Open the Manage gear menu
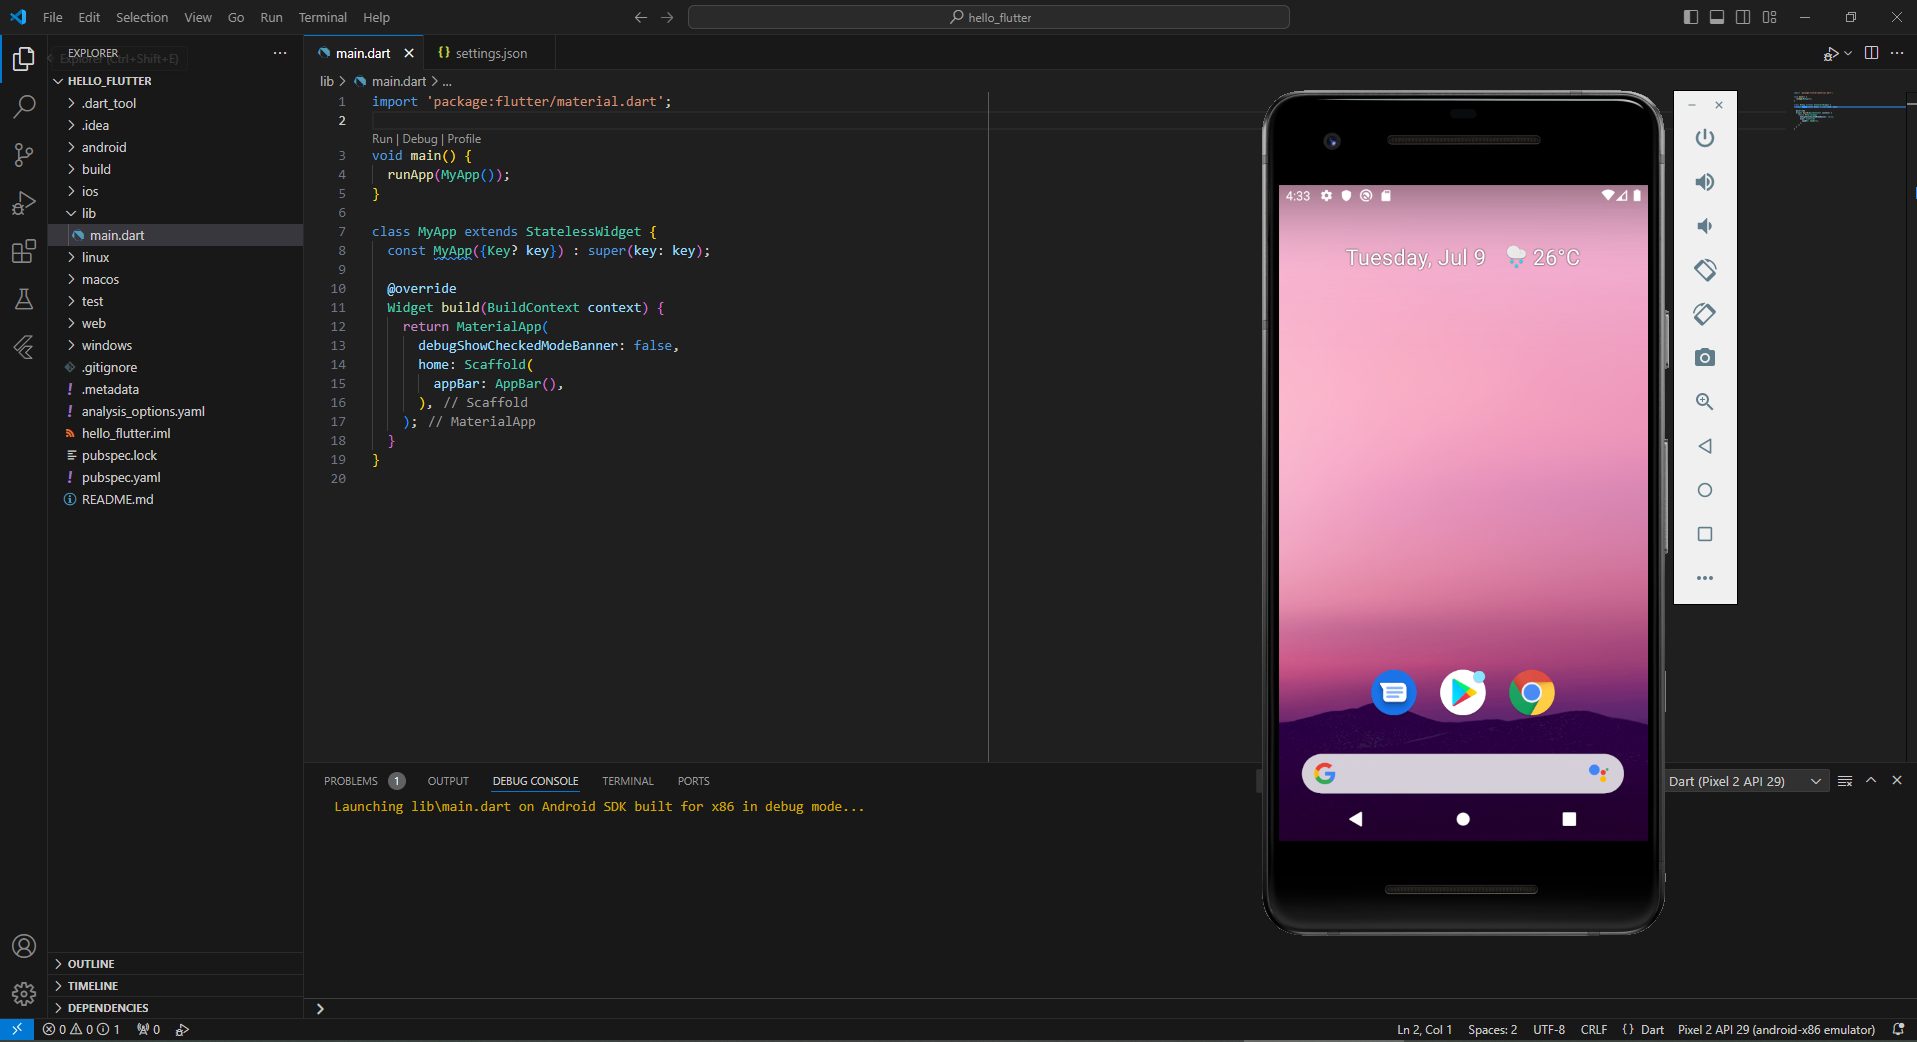Viewport: 1917px width, 1042px height. [24, 994]
